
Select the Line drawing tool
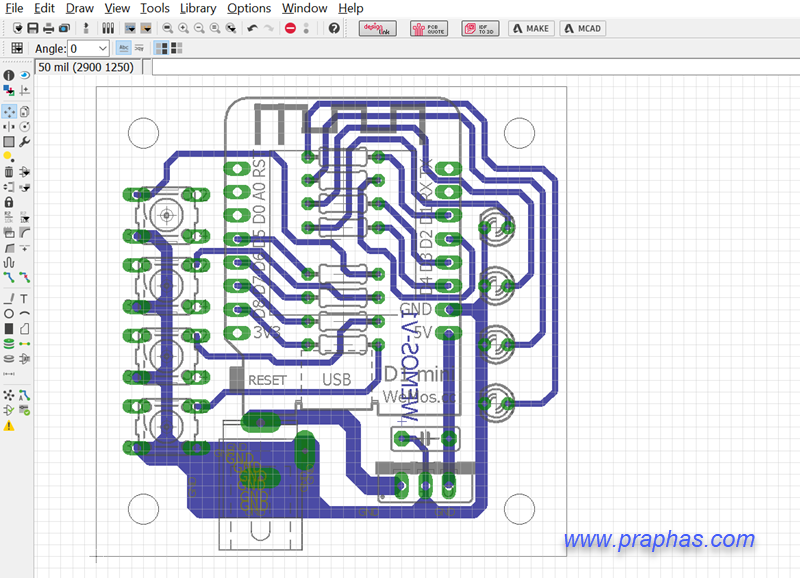coord(9,298)
